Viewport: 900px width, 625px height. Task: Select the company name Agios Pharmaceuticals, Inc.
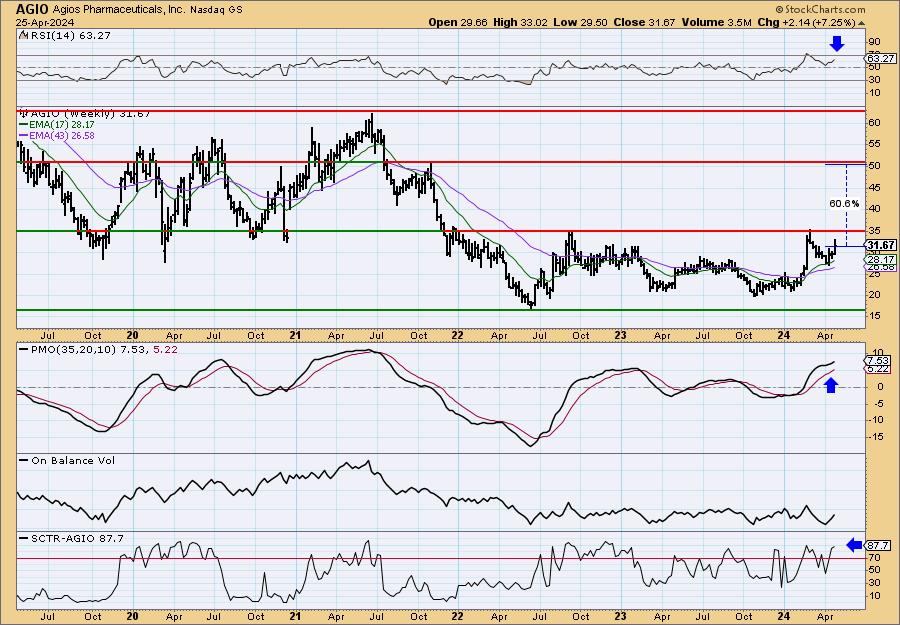pos(118,10)
